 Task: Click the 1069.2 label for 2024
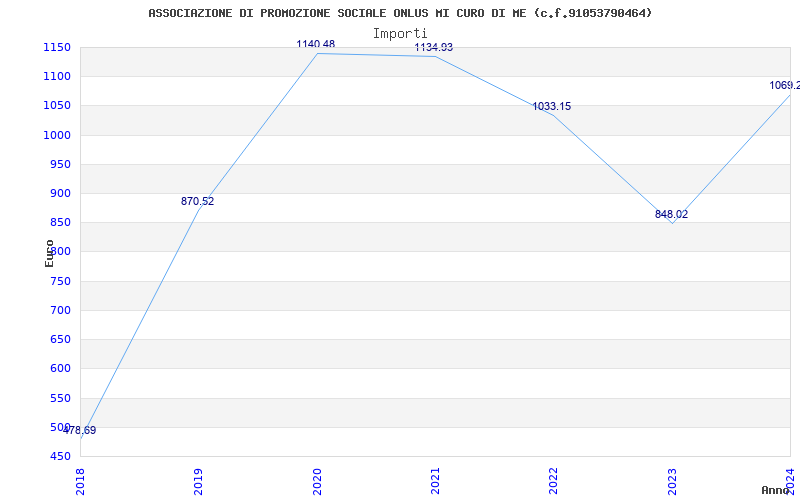click(785, 86)
